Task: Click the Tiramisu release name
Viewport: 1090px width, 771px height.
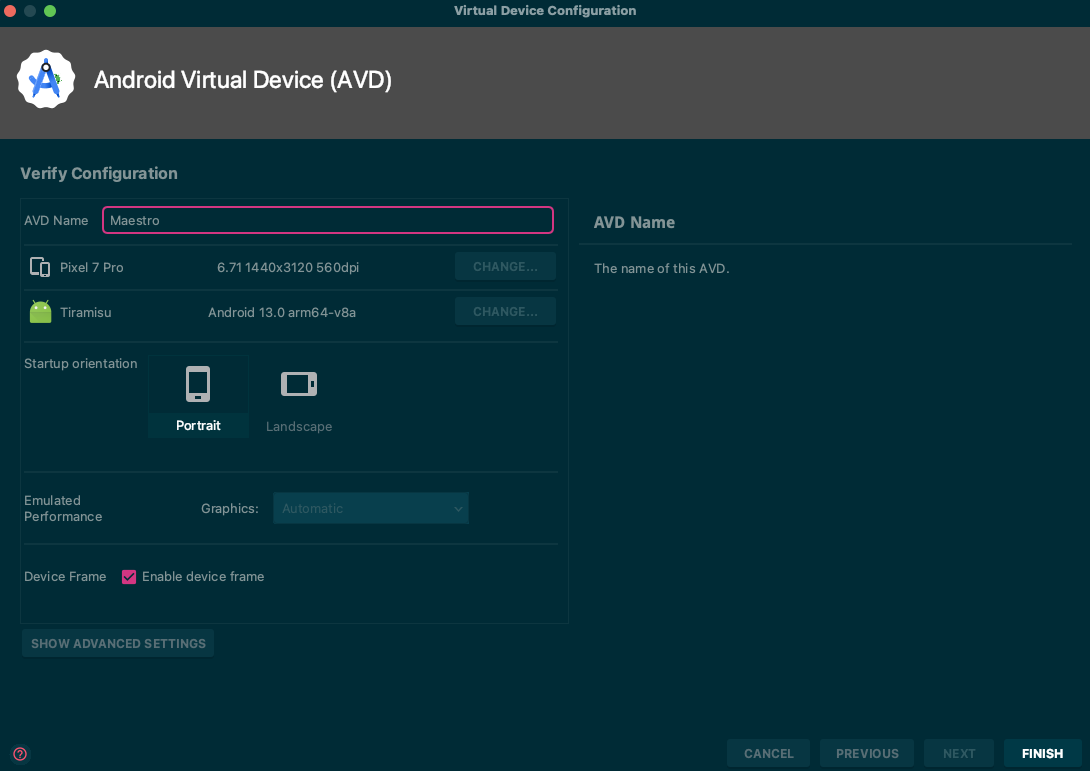Action: pos(86,312)
